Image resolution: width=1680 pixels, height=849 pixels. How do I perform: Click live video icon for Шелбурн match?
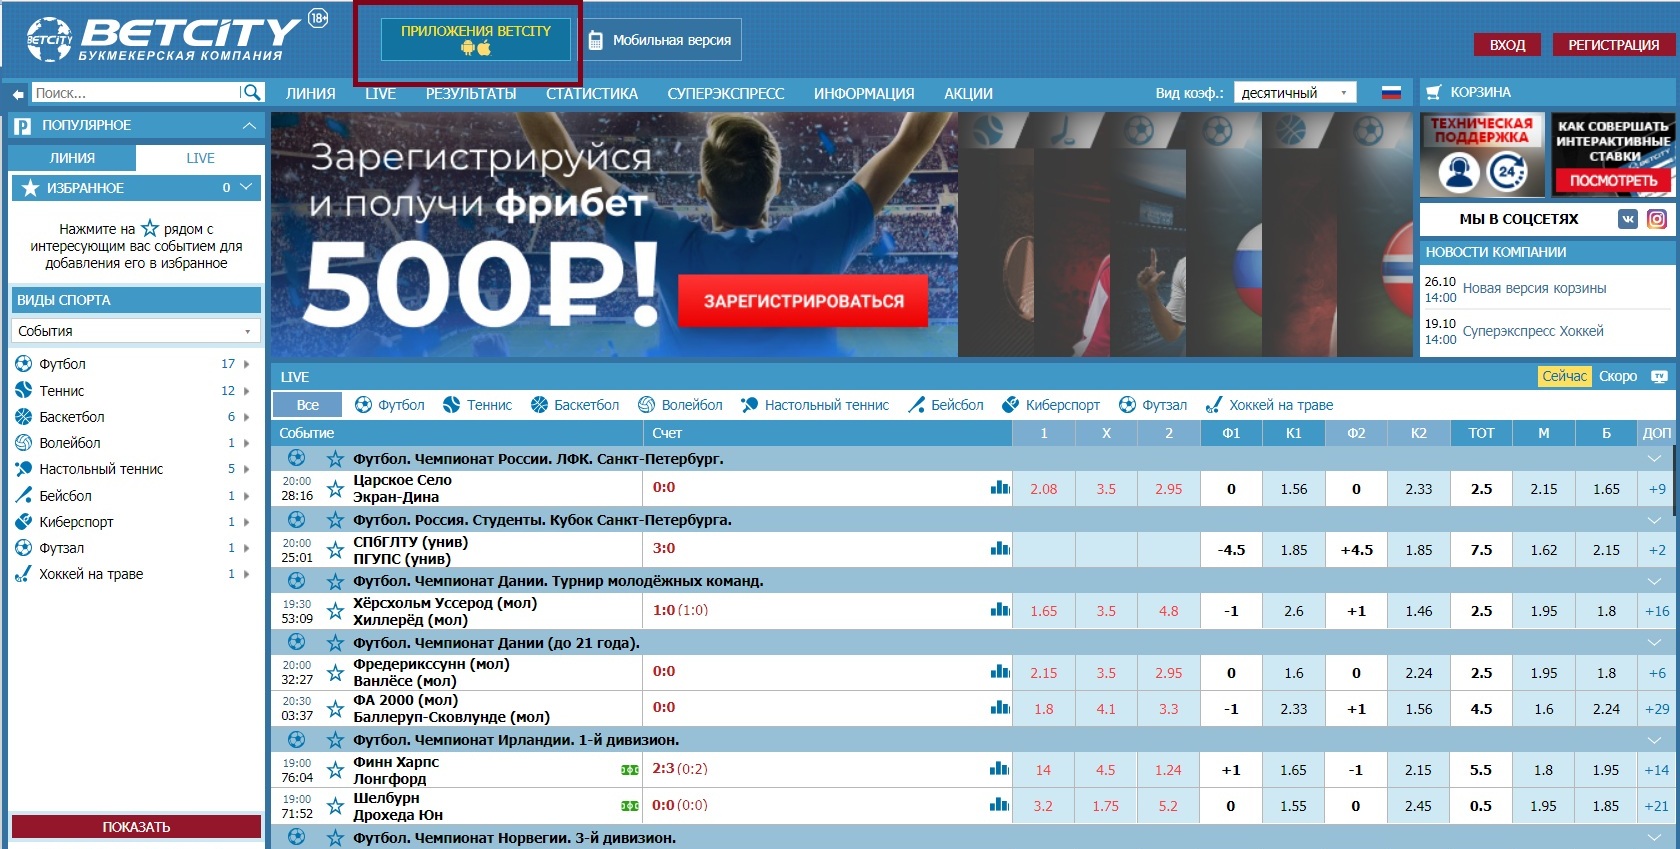click(630, 806)
